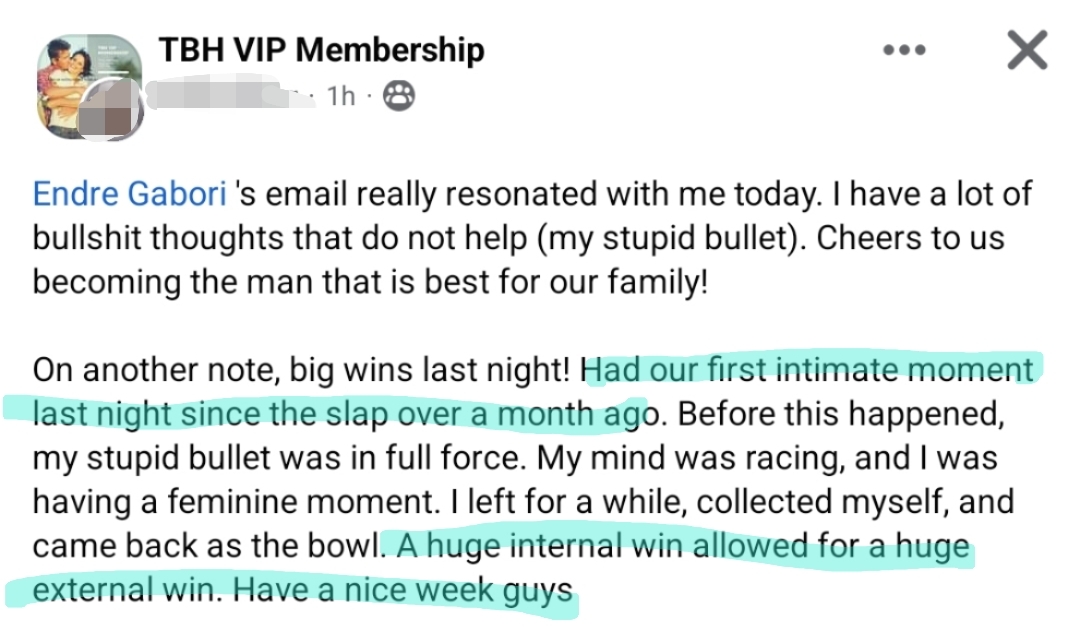The height and width of the screenshot is (641, 1080).
Task: Click the "came back as the bowl" phrase
Action: click(206, 547)
